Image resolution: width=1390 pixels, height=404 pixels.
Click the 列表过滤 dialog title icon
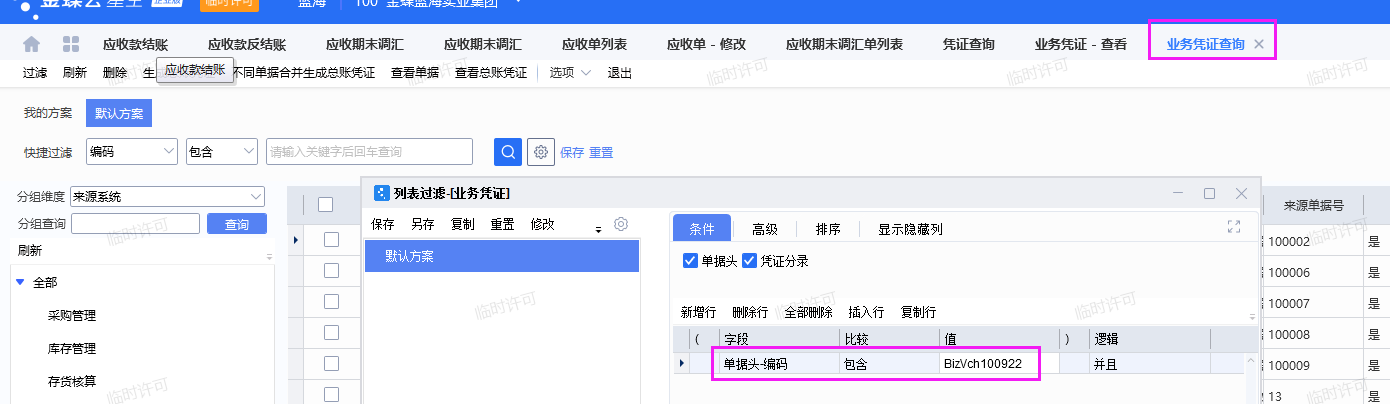click(x=382, y=193)
